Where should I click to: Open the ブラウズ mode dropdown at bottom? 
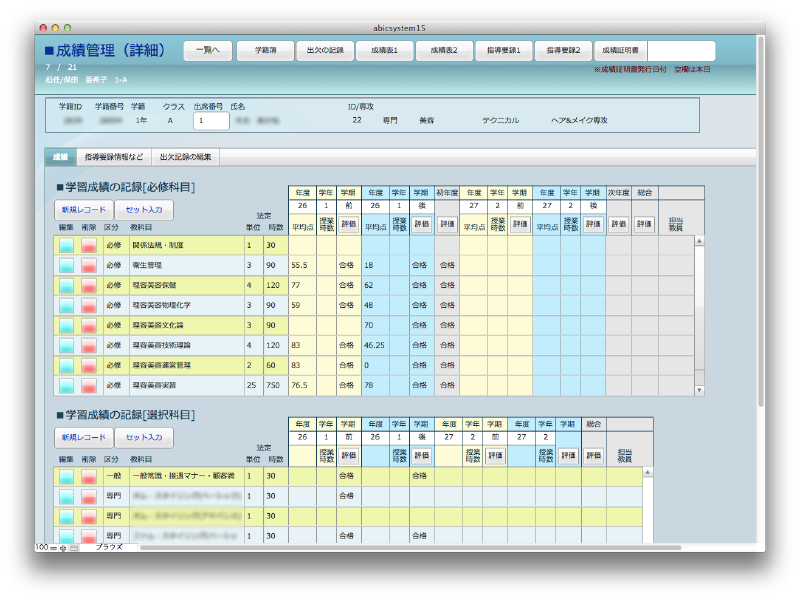click(x=109, y=548)
